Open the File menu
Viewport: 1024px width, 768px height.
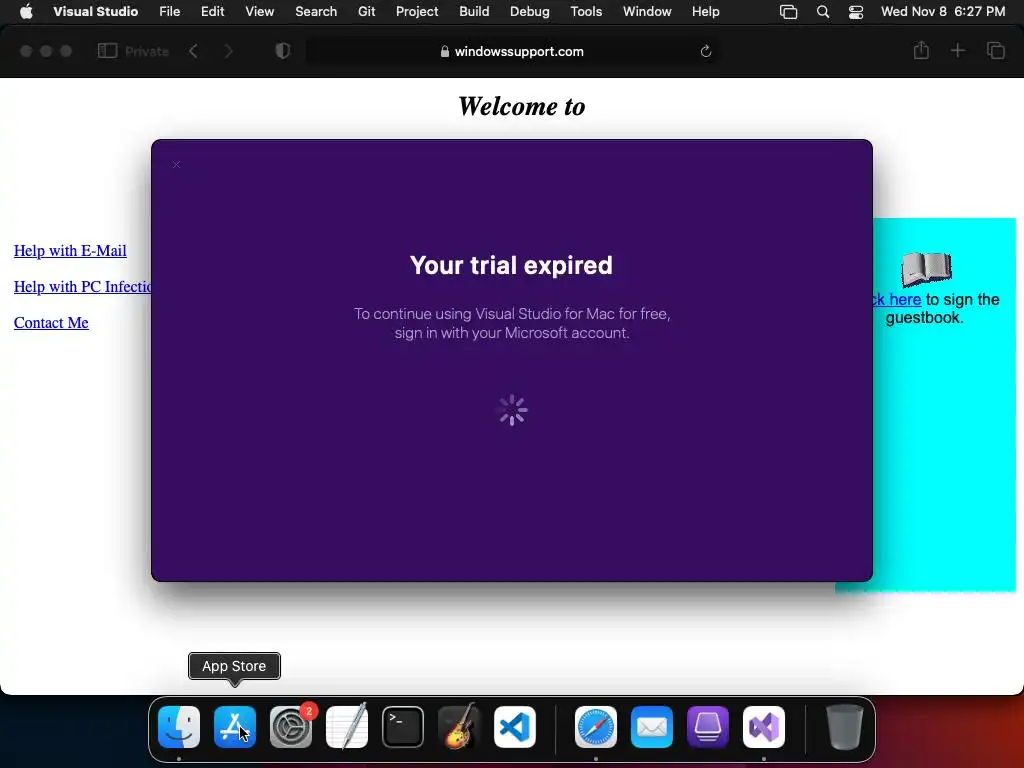tap(170, 12)
